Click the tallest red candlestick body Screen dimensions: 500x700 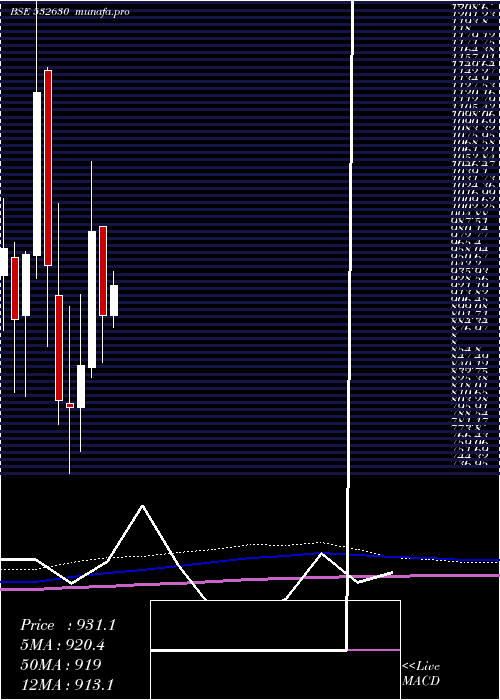pos(48,168)
